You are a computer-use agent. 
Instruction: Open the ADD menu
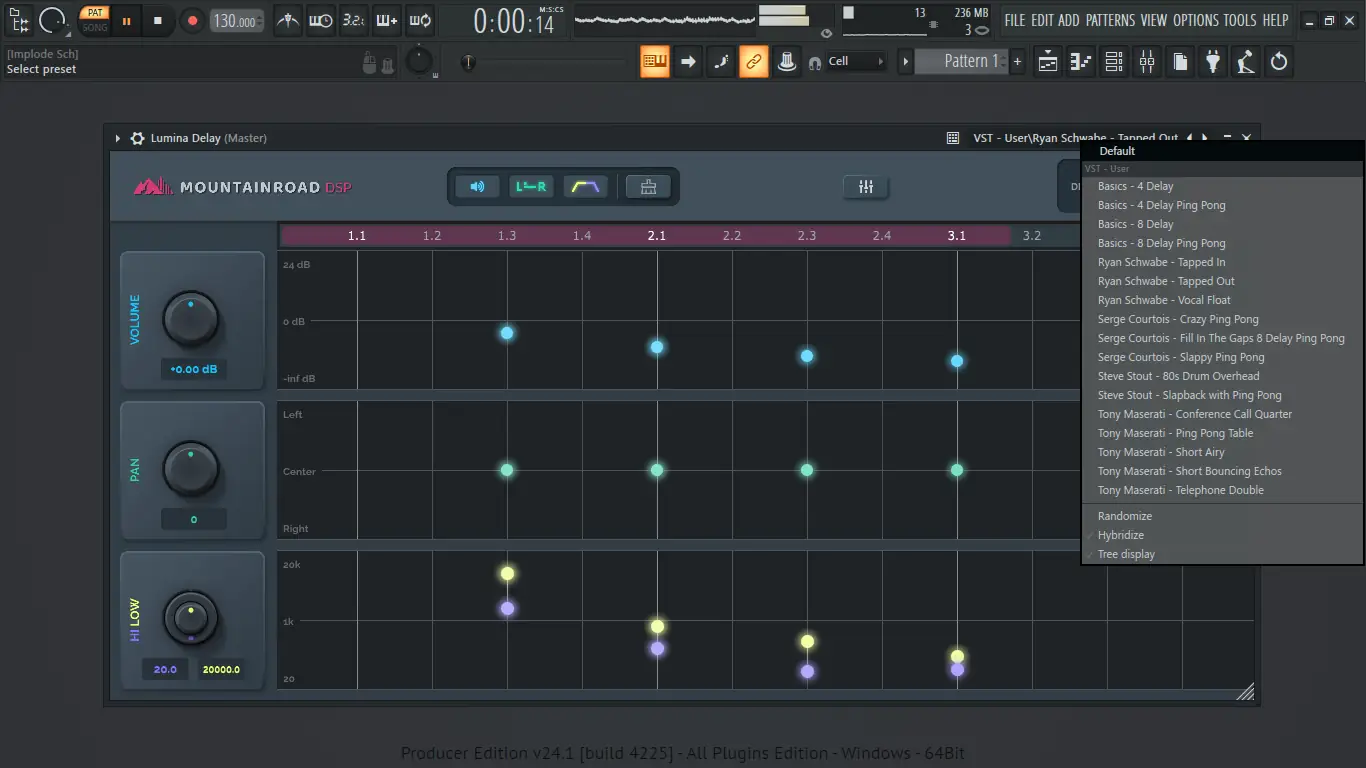tap(1069, 20)
